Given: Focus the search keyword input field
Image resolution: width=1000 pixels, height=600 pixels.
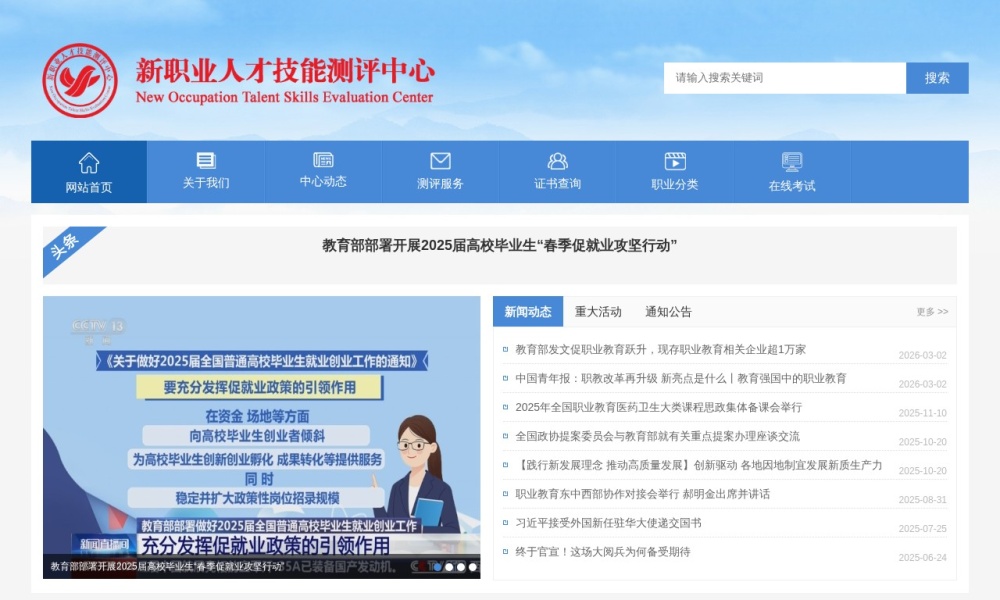Looking at the screenshot, I should (784, 78).
